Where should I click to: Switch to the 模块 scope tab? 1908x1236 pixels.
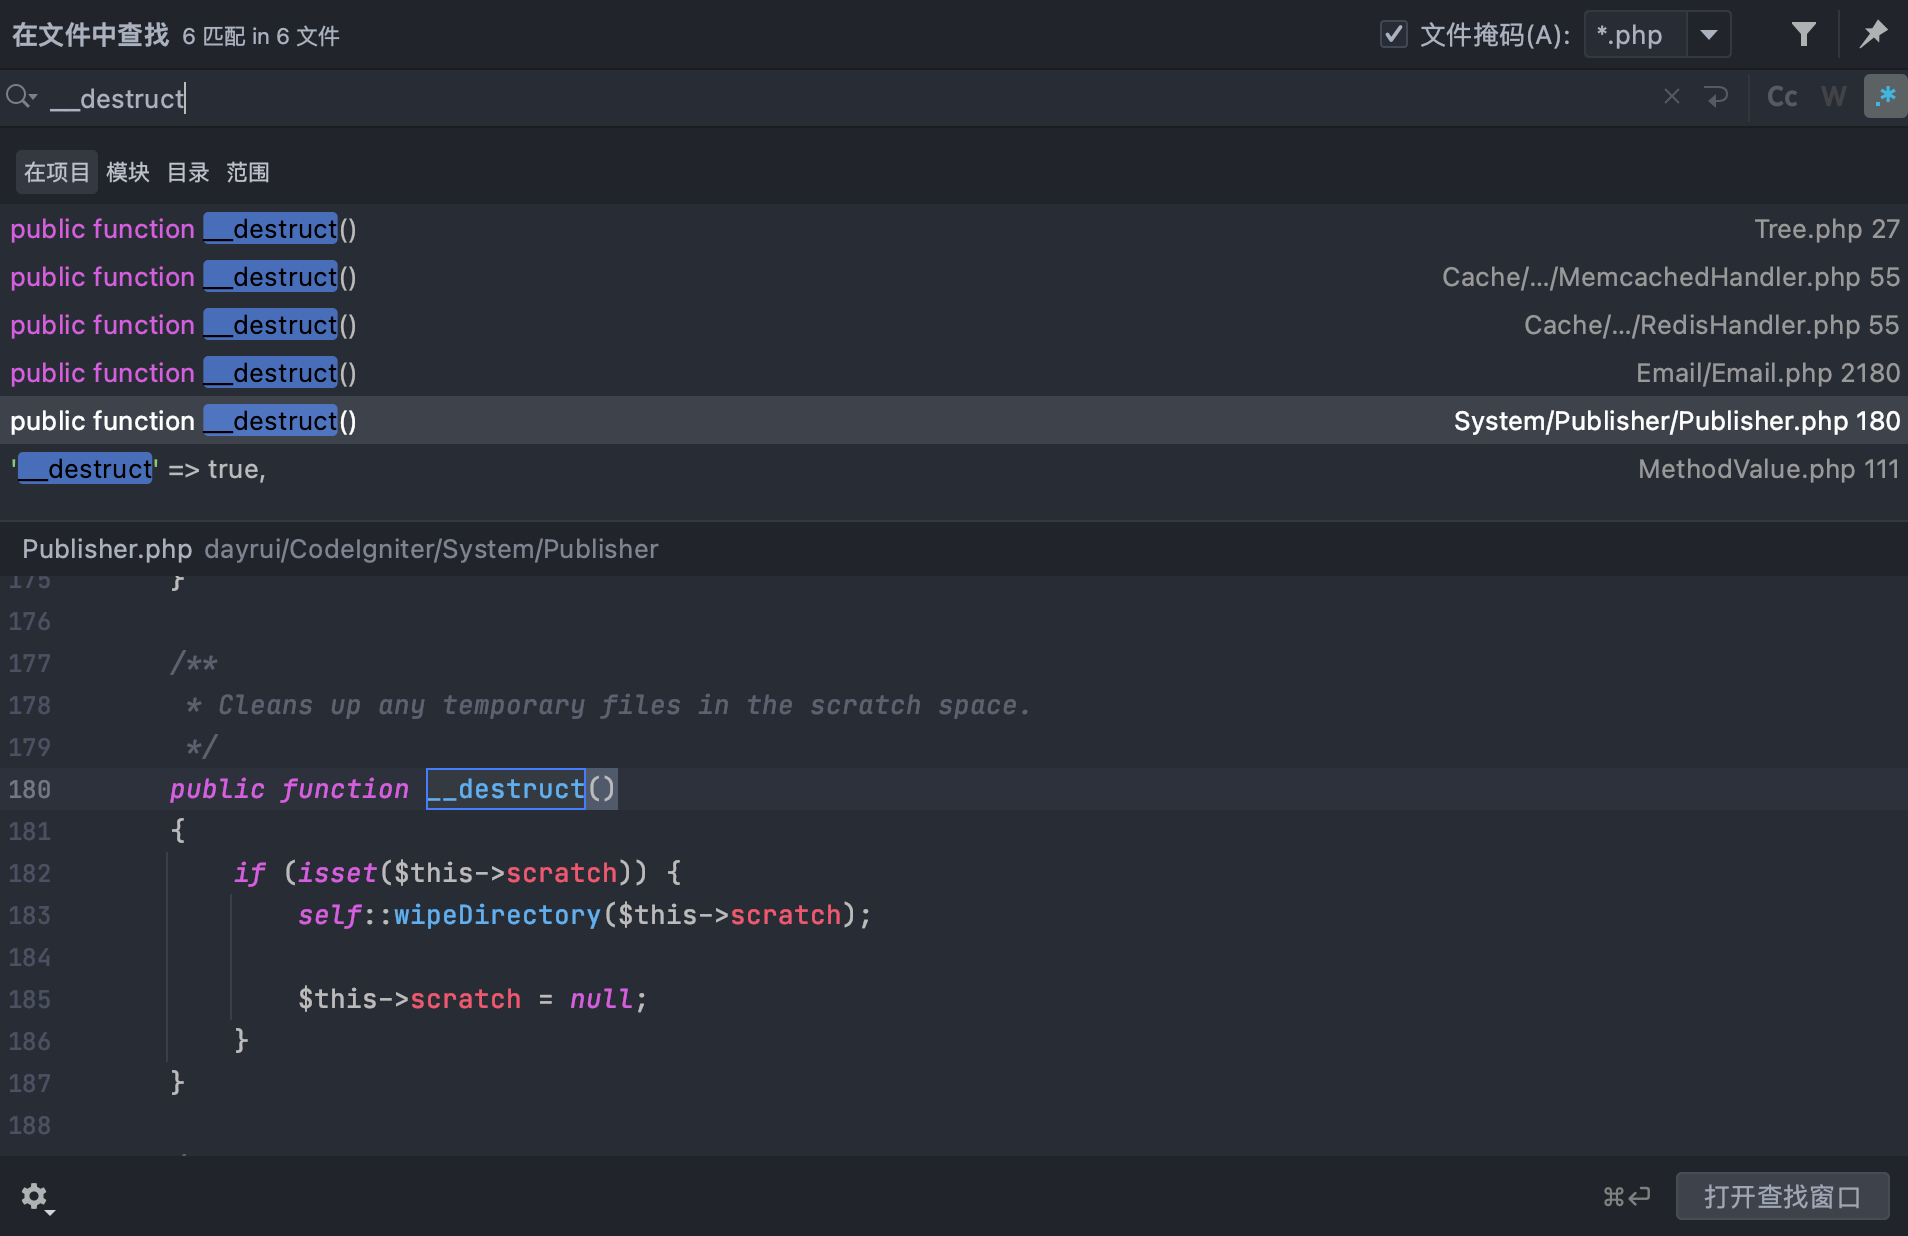pos(128,172)
